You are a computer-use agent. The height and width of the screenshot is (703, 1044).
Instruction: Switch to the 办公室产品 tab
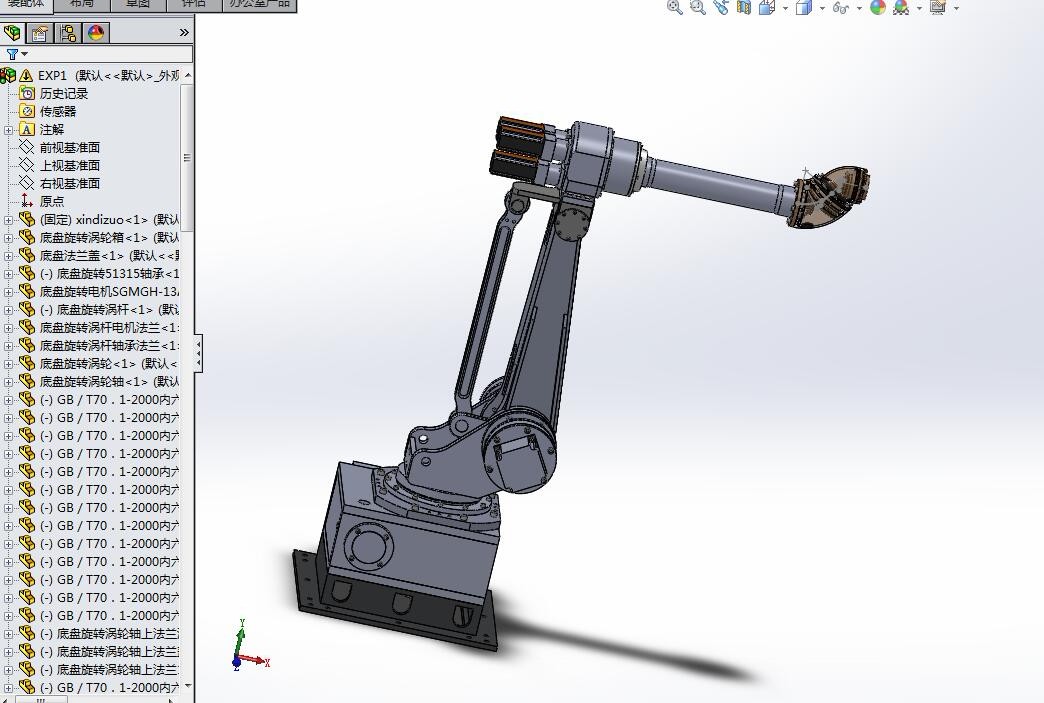(x=259, y=4)
